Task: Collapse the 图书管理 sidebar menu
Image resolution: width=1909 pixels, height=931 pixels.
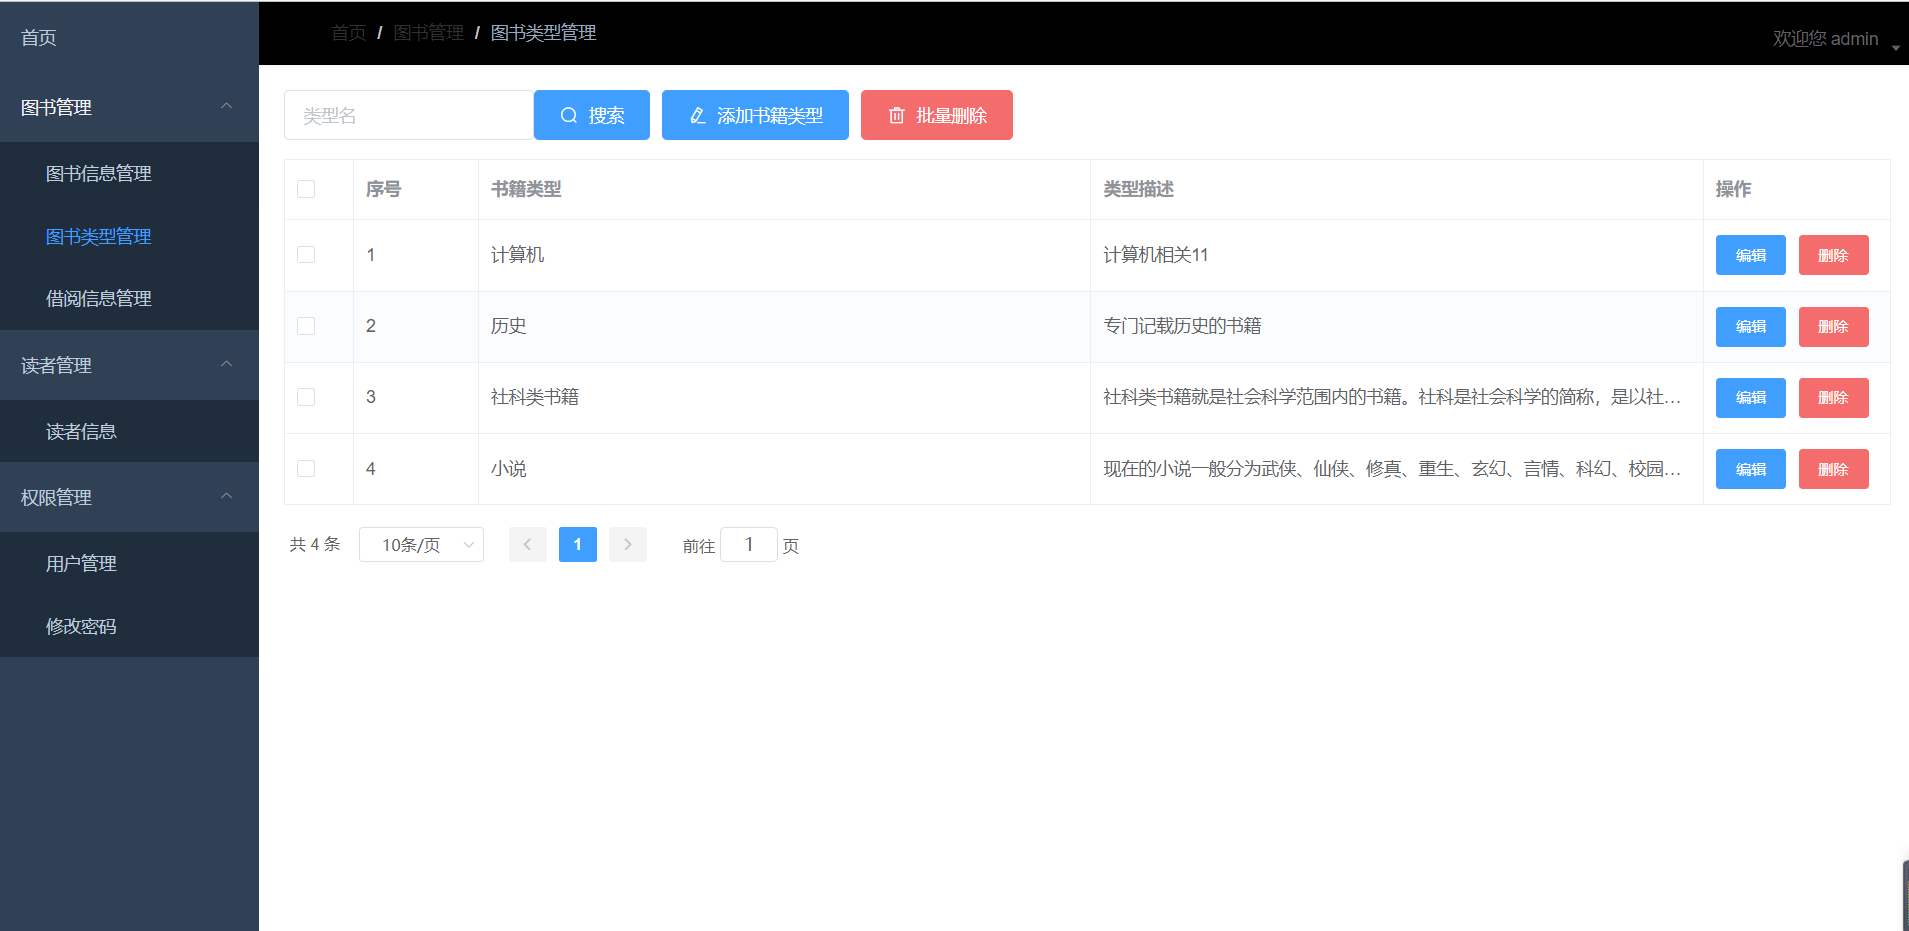Action: 129,107
